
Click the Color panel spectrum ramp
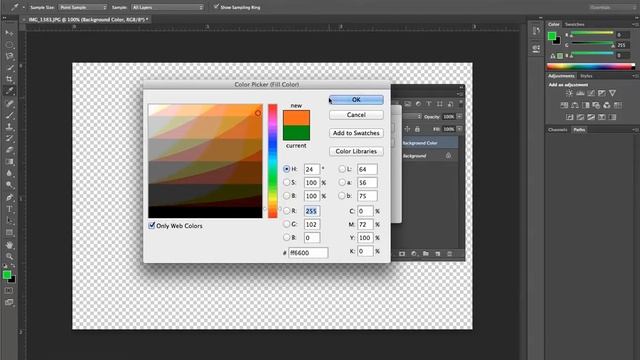pos(591,67)
